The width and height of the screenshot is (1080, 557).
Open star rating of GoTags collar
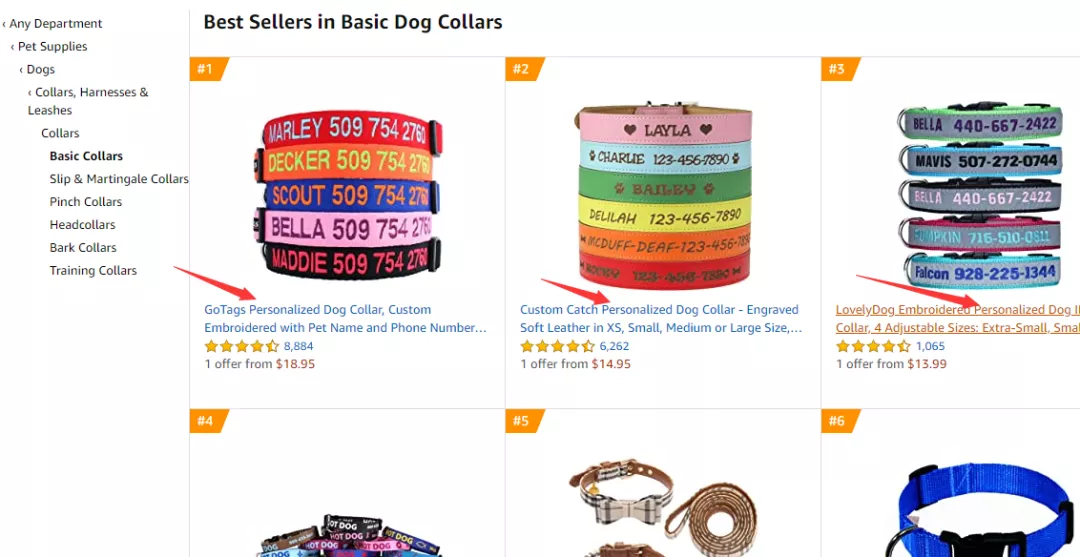tap(241, 346)
